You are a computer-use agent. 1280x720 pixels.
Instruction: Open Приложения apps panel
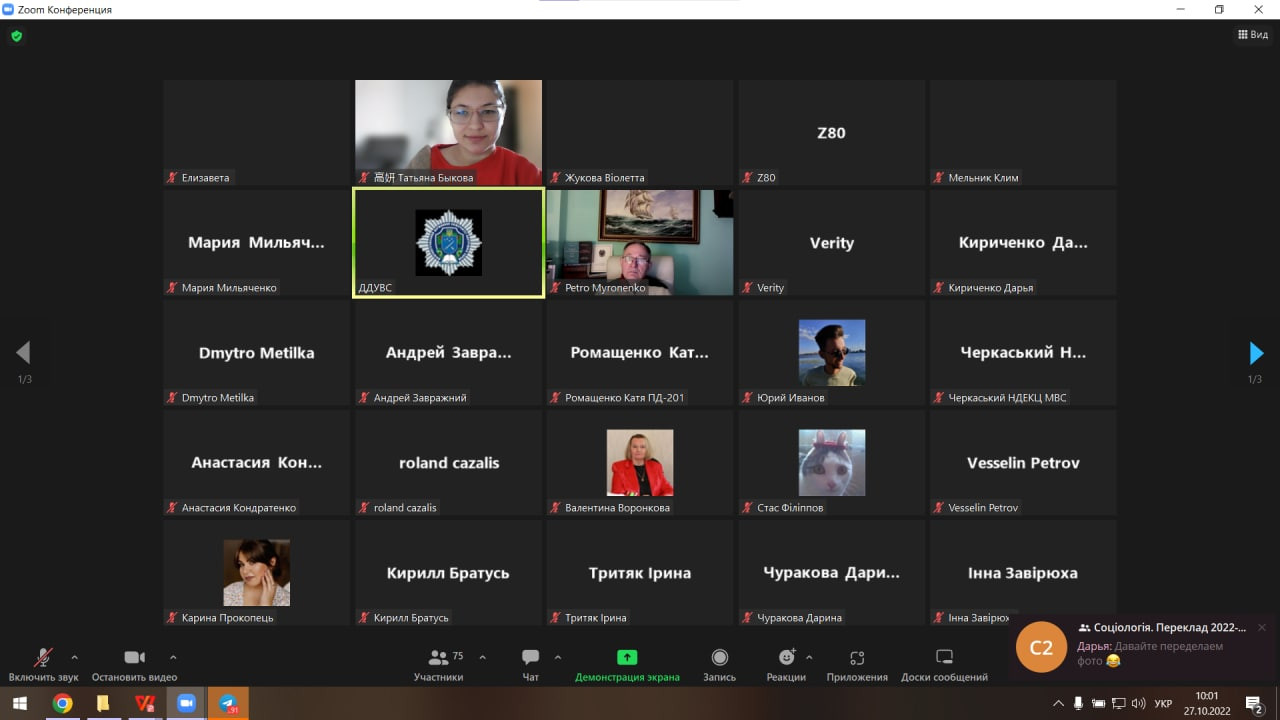point(857,665)
